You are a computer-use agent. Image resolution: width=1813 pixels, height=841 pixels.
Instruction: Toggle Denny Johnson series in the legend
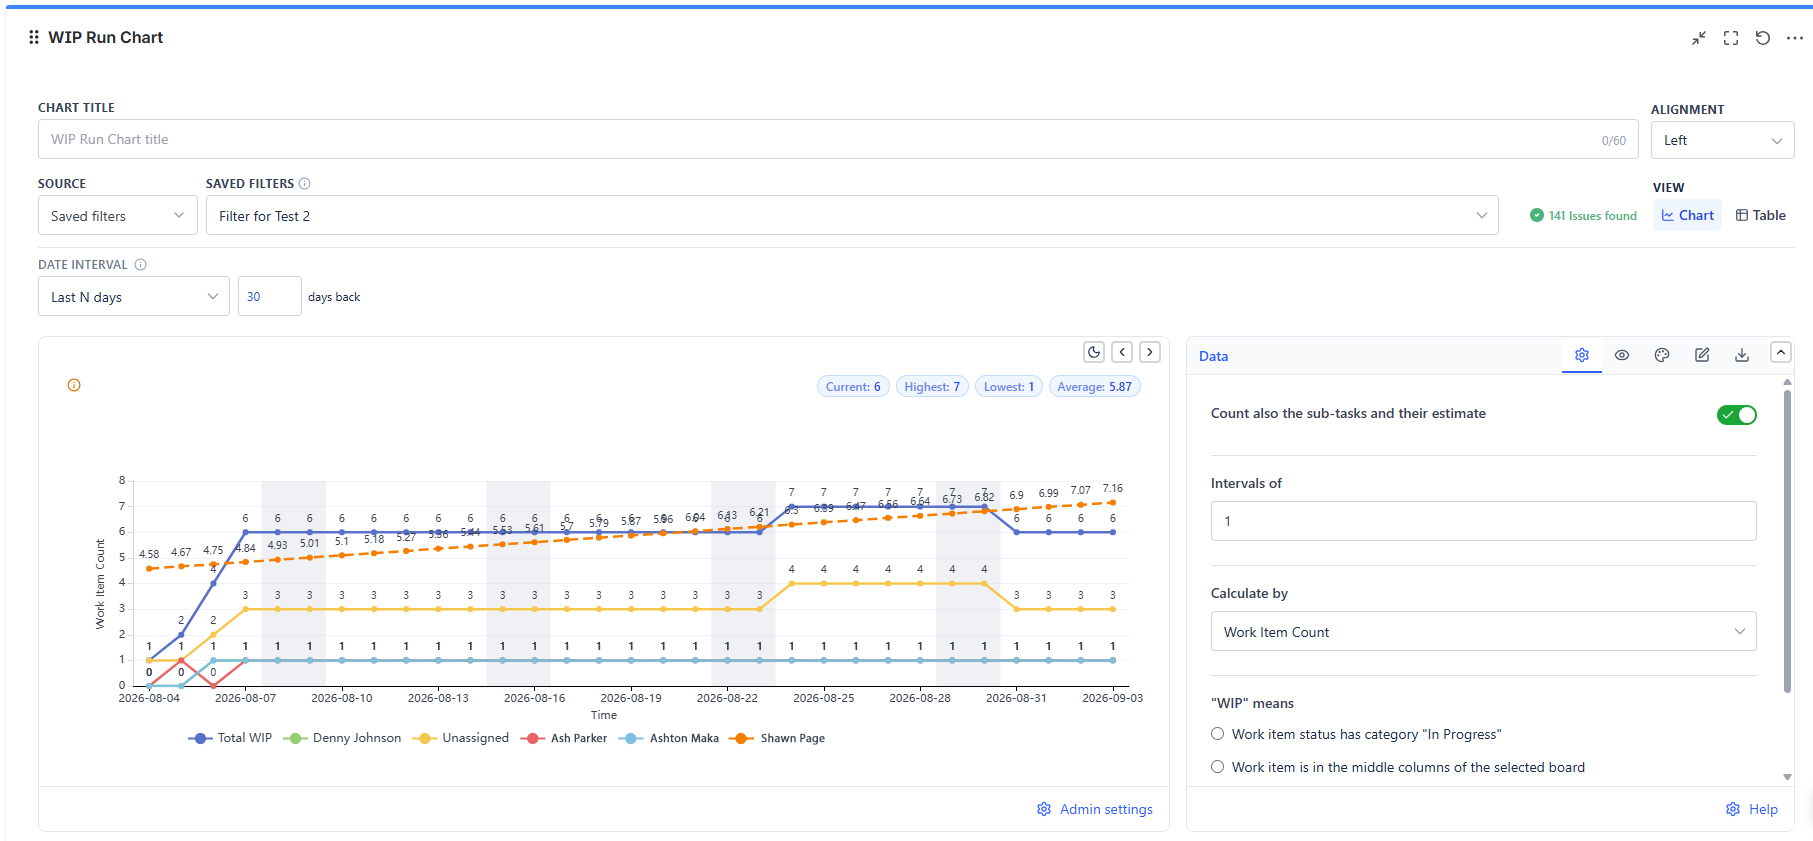(x=343, y=738)
